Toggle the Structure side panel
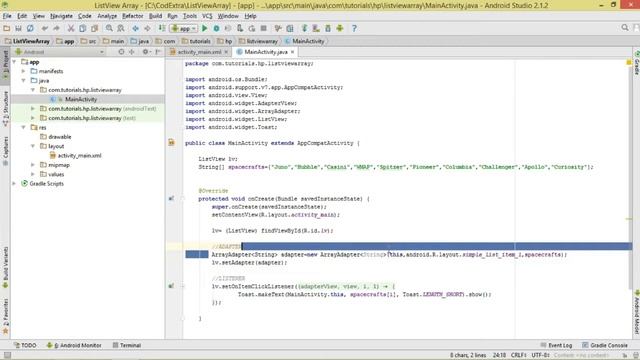Screen dimensions: 640x360 click(5, 109)
